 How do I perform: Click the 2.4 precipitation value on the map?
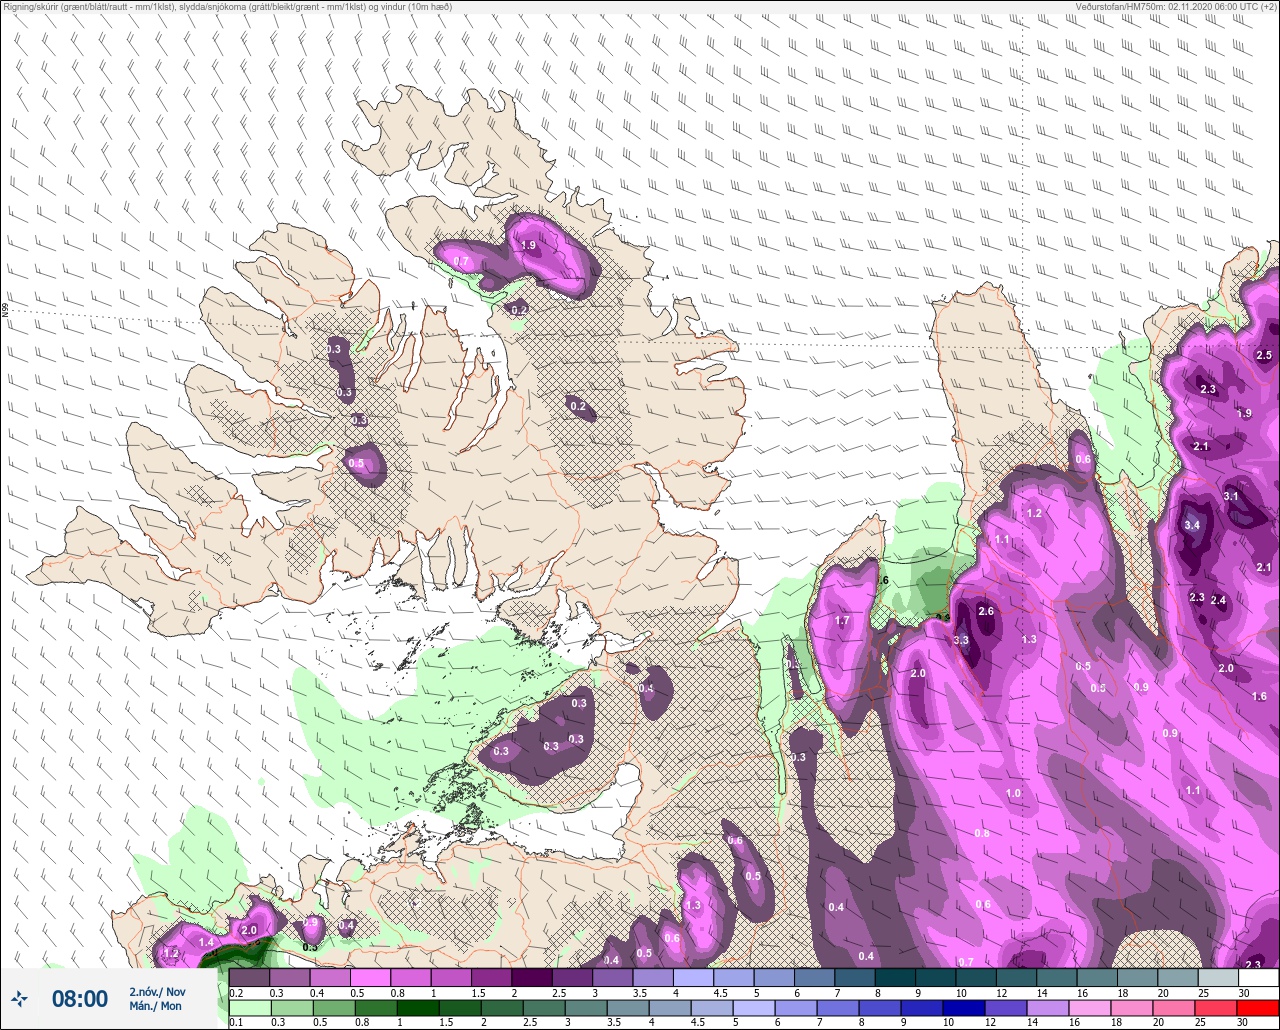click(1218, 600)
